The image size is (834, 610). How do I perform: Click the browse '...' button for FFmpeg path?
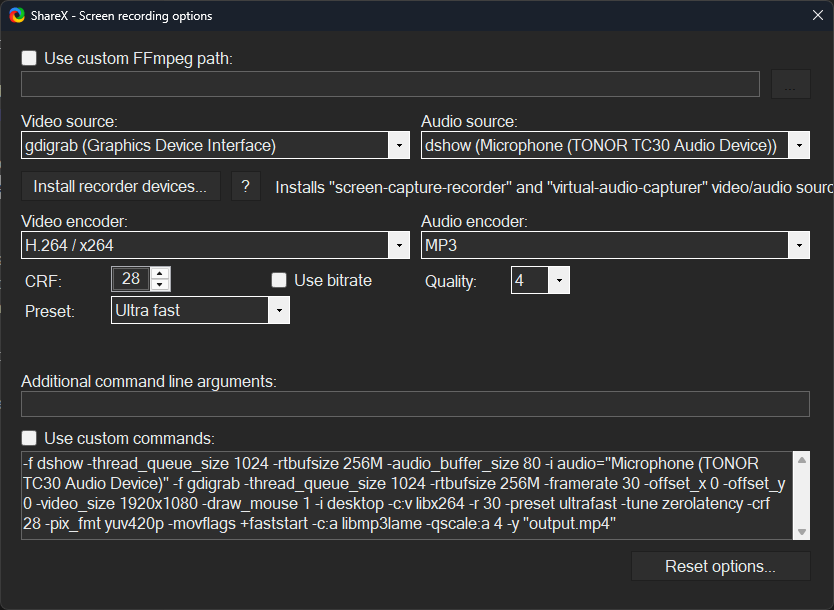tap(790, 85)
